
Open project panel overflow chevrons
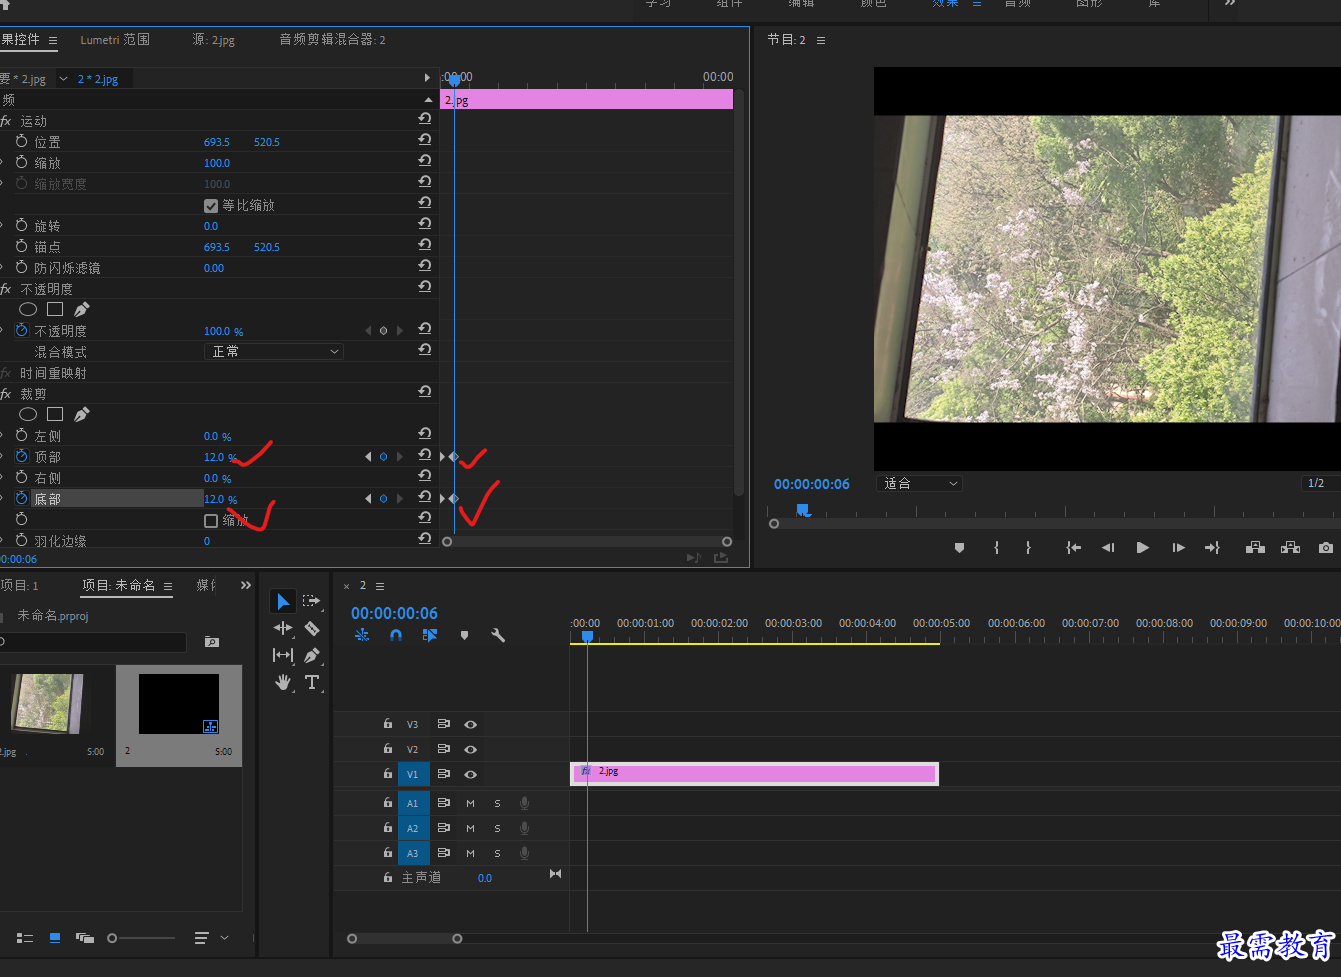coord(246,585)
